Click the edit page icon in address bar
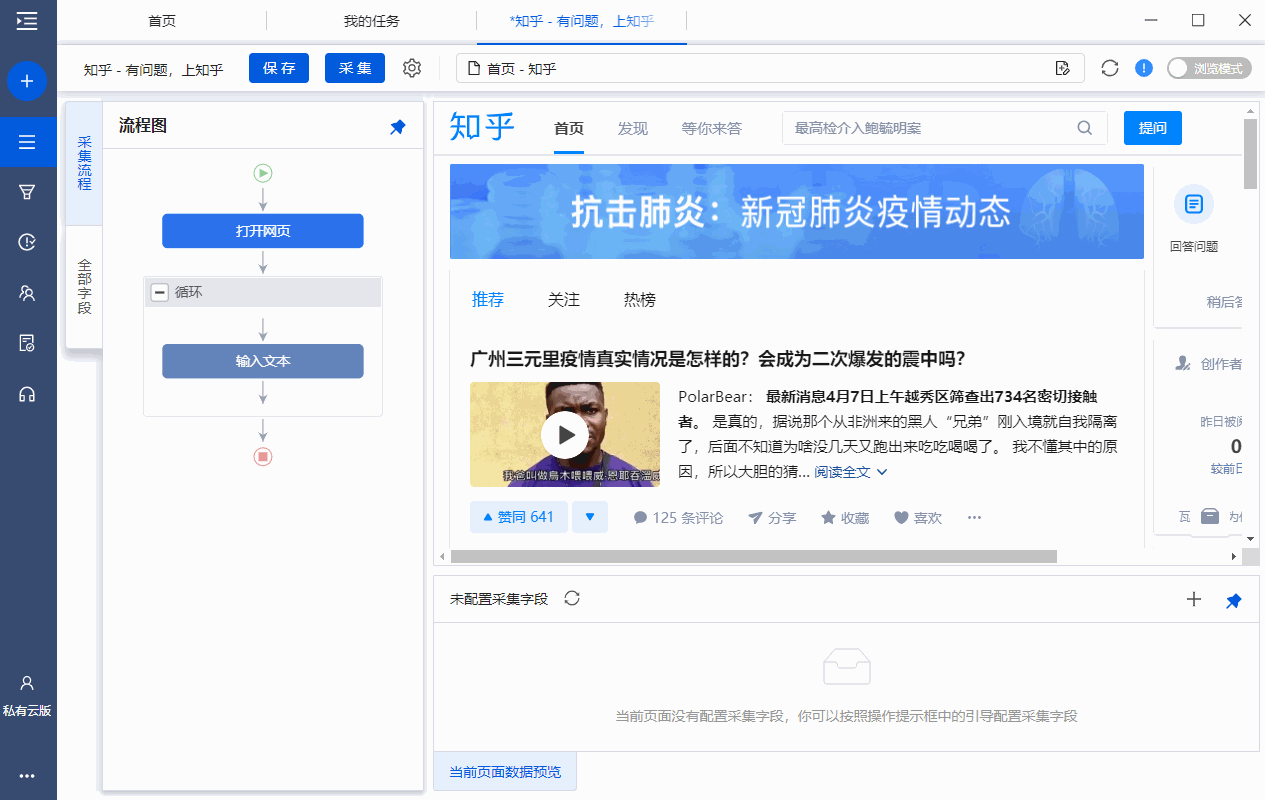 [x=1063, y=68]
